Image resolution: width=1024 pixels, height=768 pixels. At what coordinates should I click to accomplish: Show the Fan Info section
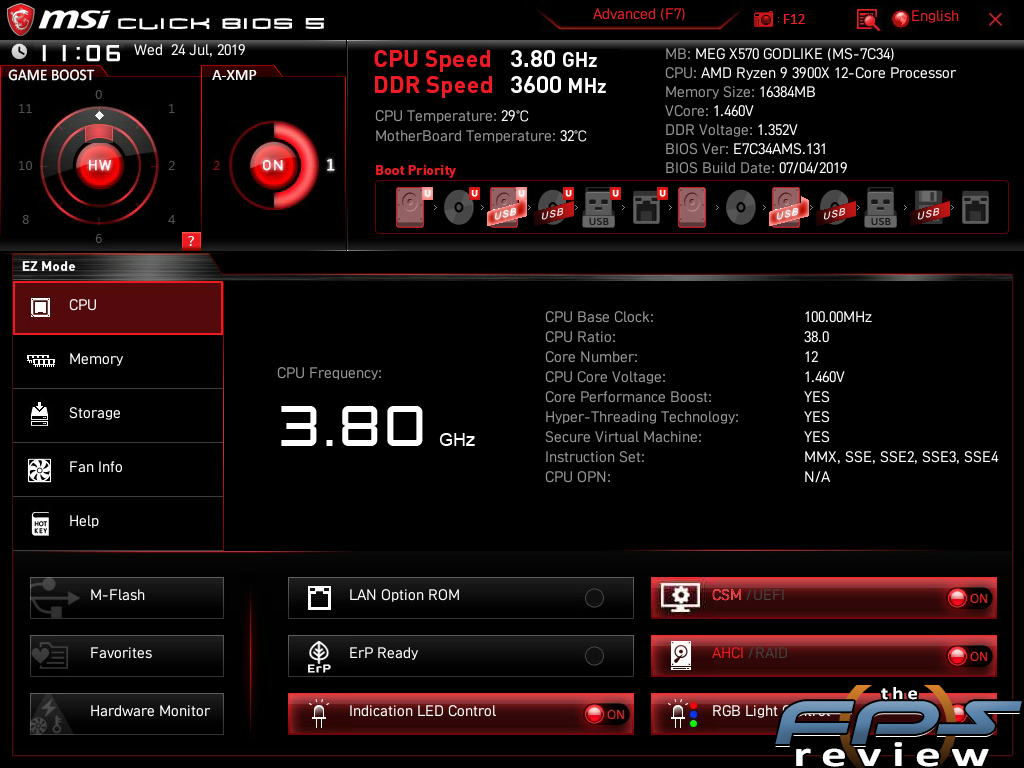[x=118, y=469]
